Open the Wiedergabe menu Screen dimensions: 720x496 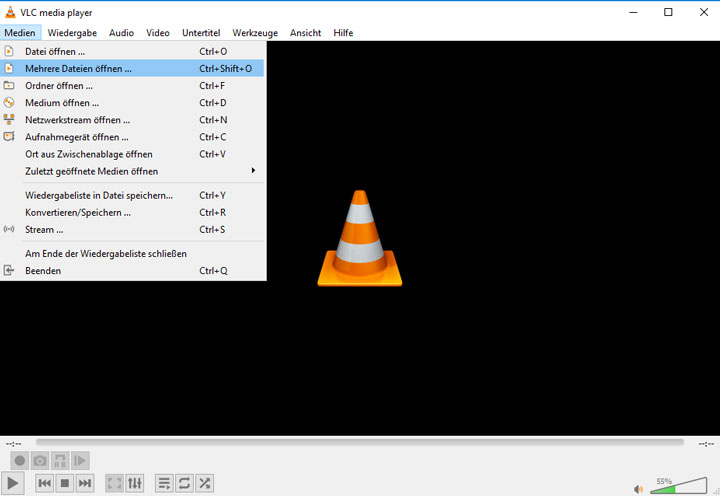pos(72,33)
